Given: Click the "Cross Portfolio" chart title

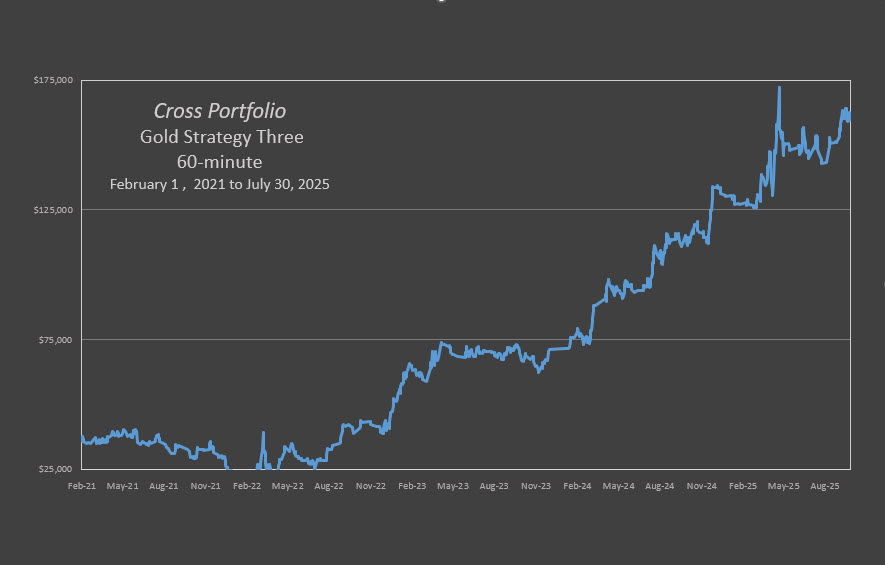Looking at the screenshot, I should click(x=219, y=111).
